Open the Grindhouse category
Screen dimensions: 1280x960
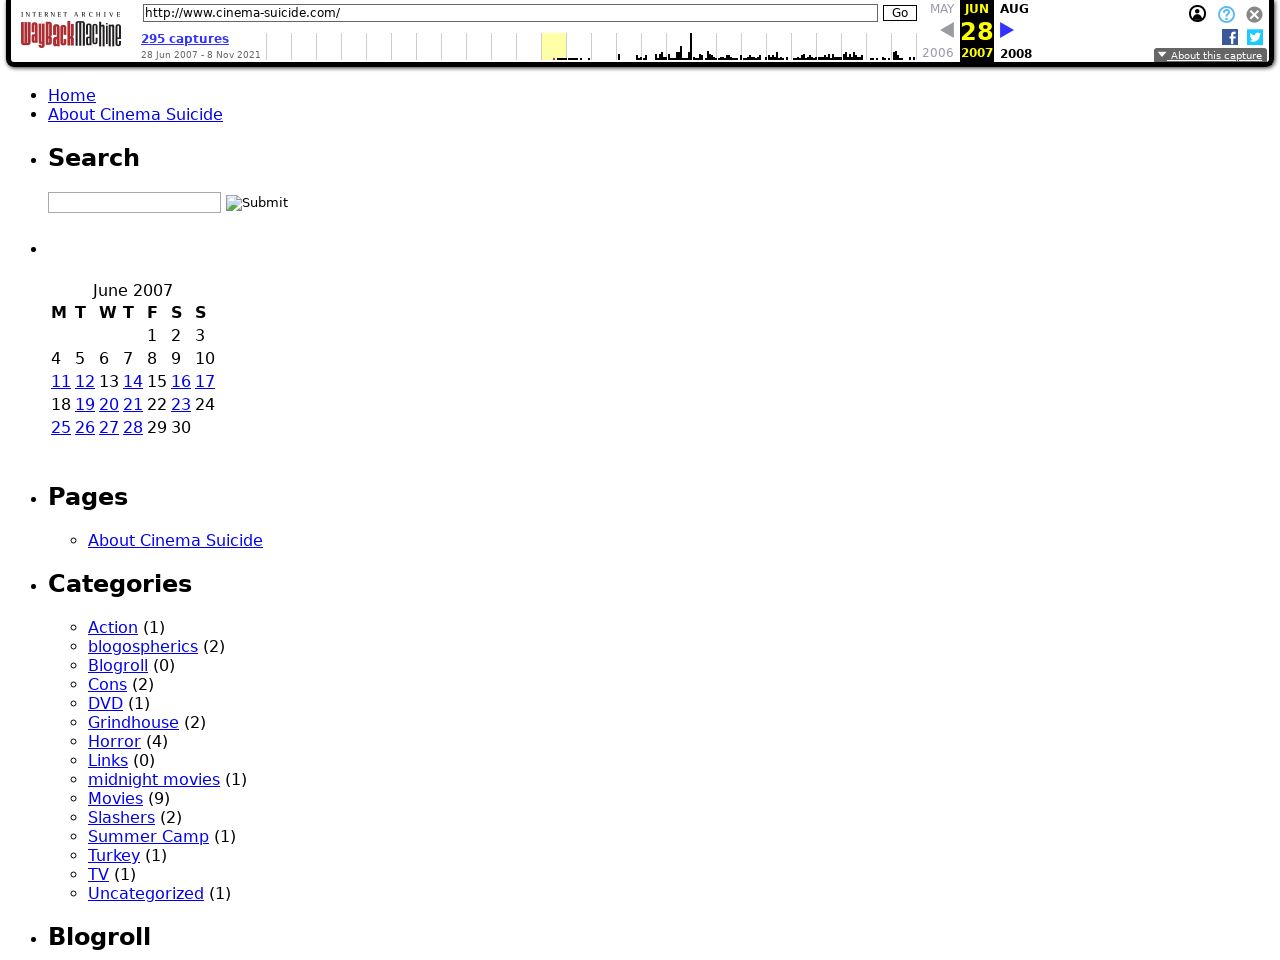click(133, 722)
